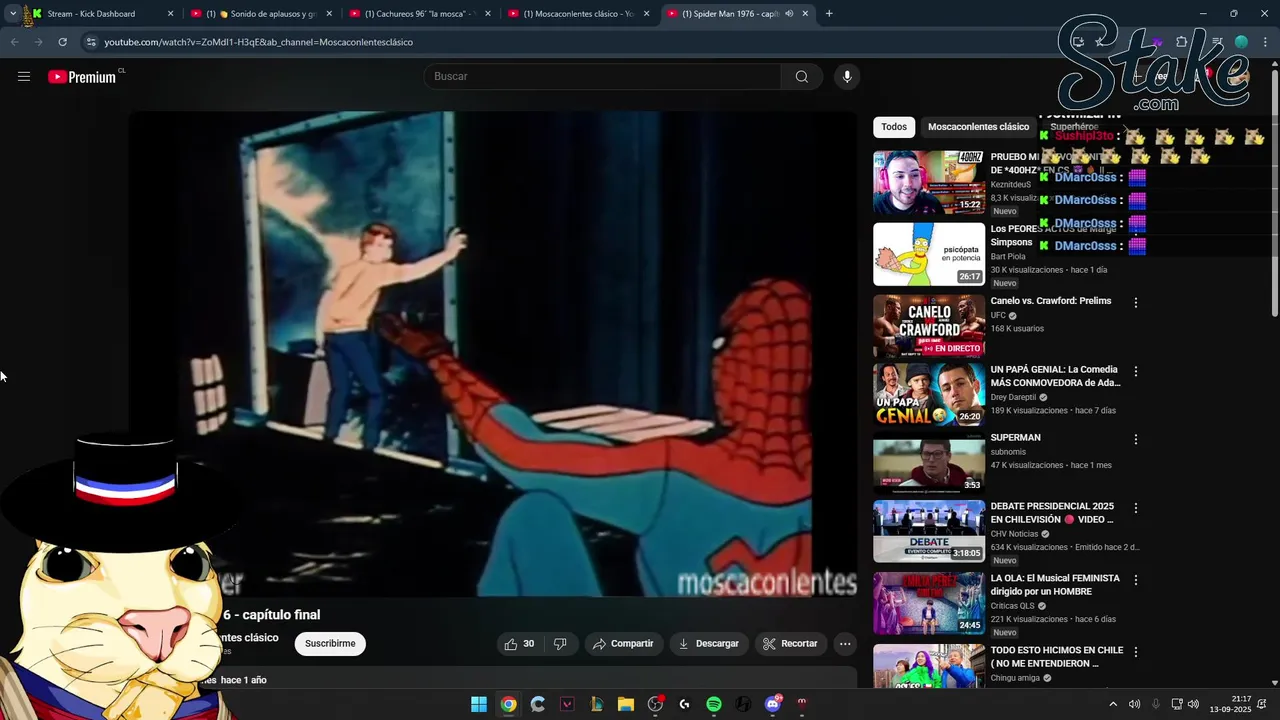1280x720 pixels.
Task: Open Marge Simpson psicópata video thumbnail
Action: click(x=929, y=254)
